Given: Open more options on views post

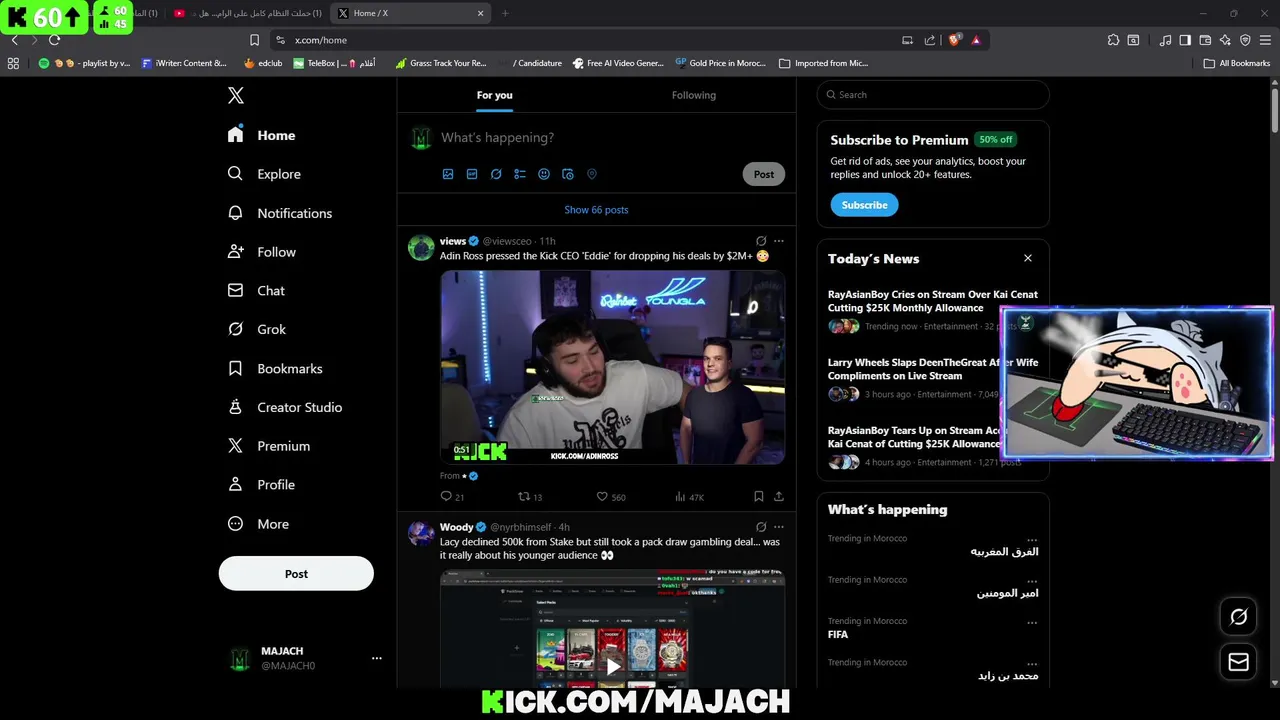Looking at the screenshot, I should click(x=779, y=241).
